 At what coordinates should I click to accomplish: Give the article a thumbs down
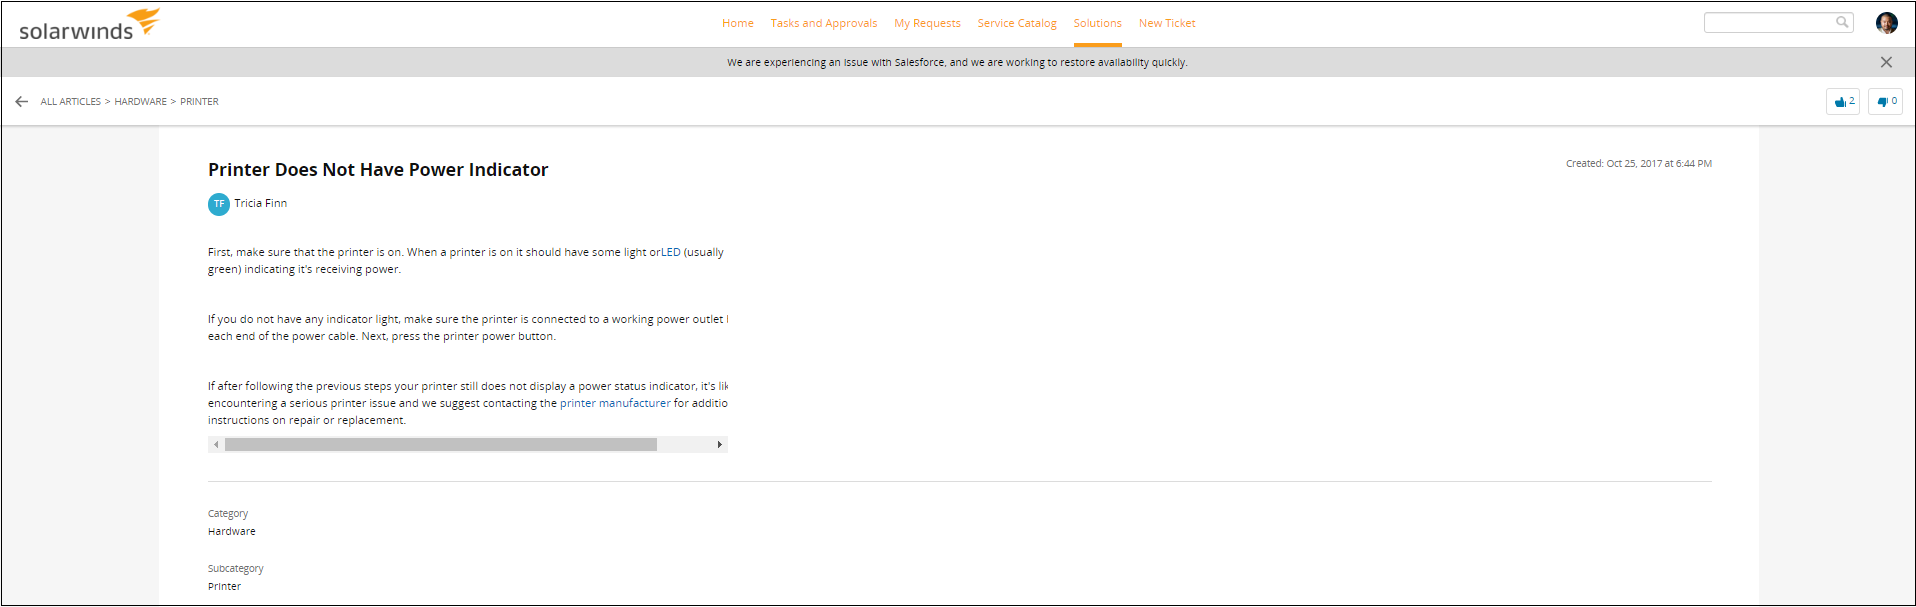point(1884,102)
